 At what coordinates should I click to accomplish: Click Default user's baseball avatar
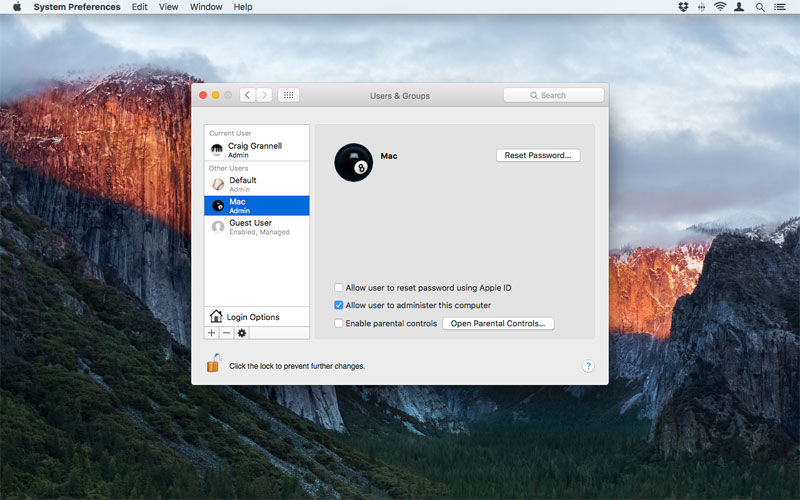[x=218, y=184]
